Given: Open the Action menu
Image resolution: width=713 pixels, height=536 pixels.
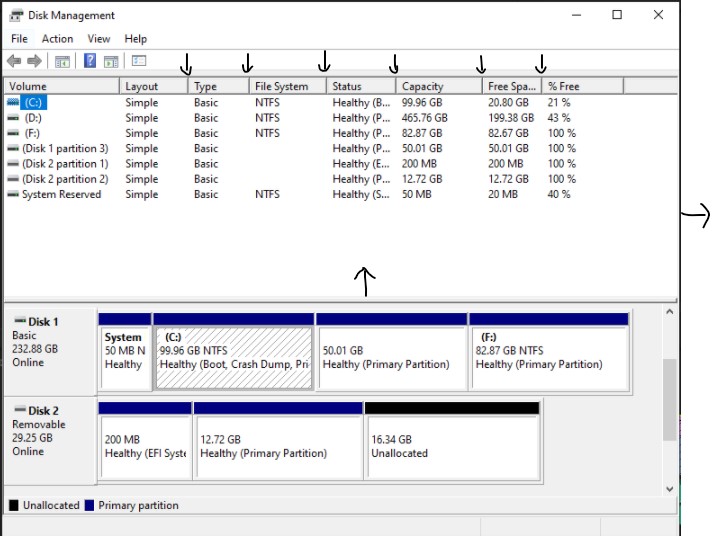Looking at the screenshot, I should tap(57, 39).
